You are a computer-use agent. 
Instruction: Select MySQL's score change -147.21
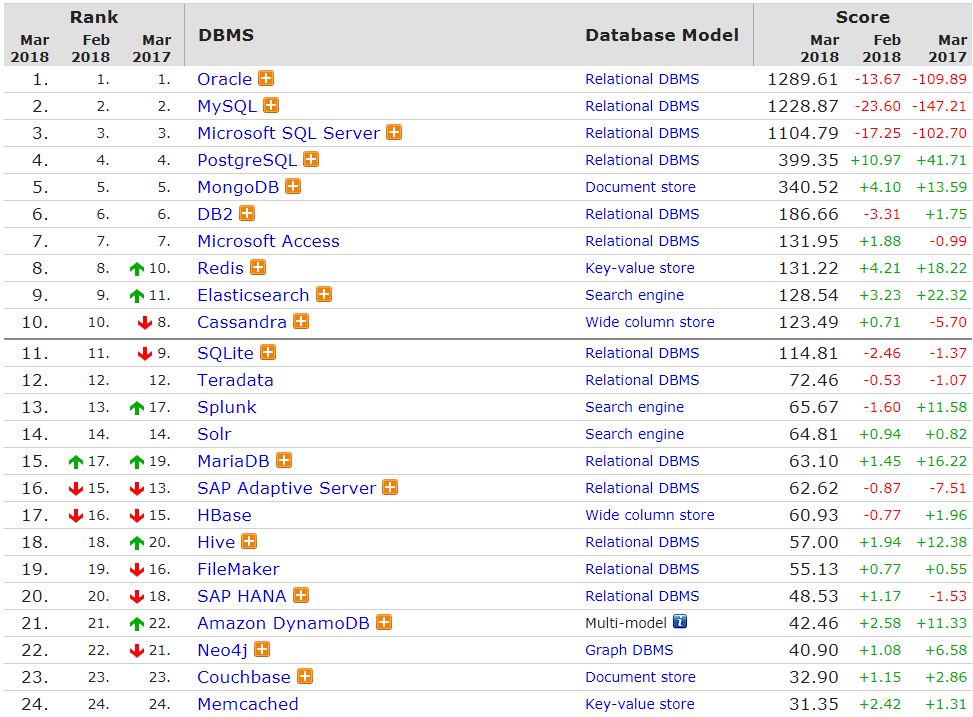[x=939, y=106]
